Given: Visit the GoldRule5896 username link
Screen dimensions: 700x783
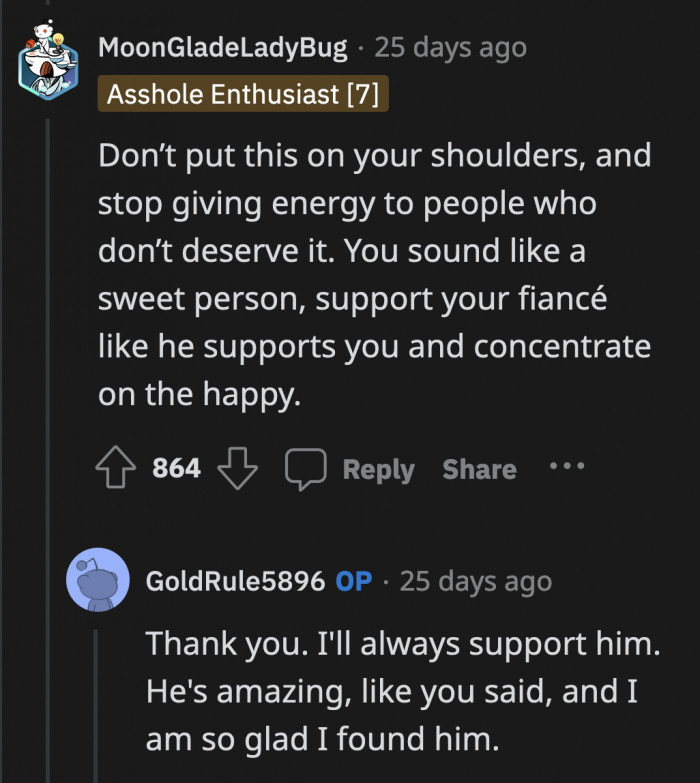Looking at the screenshot, I should pyautogui.click(x=235, y=581).
